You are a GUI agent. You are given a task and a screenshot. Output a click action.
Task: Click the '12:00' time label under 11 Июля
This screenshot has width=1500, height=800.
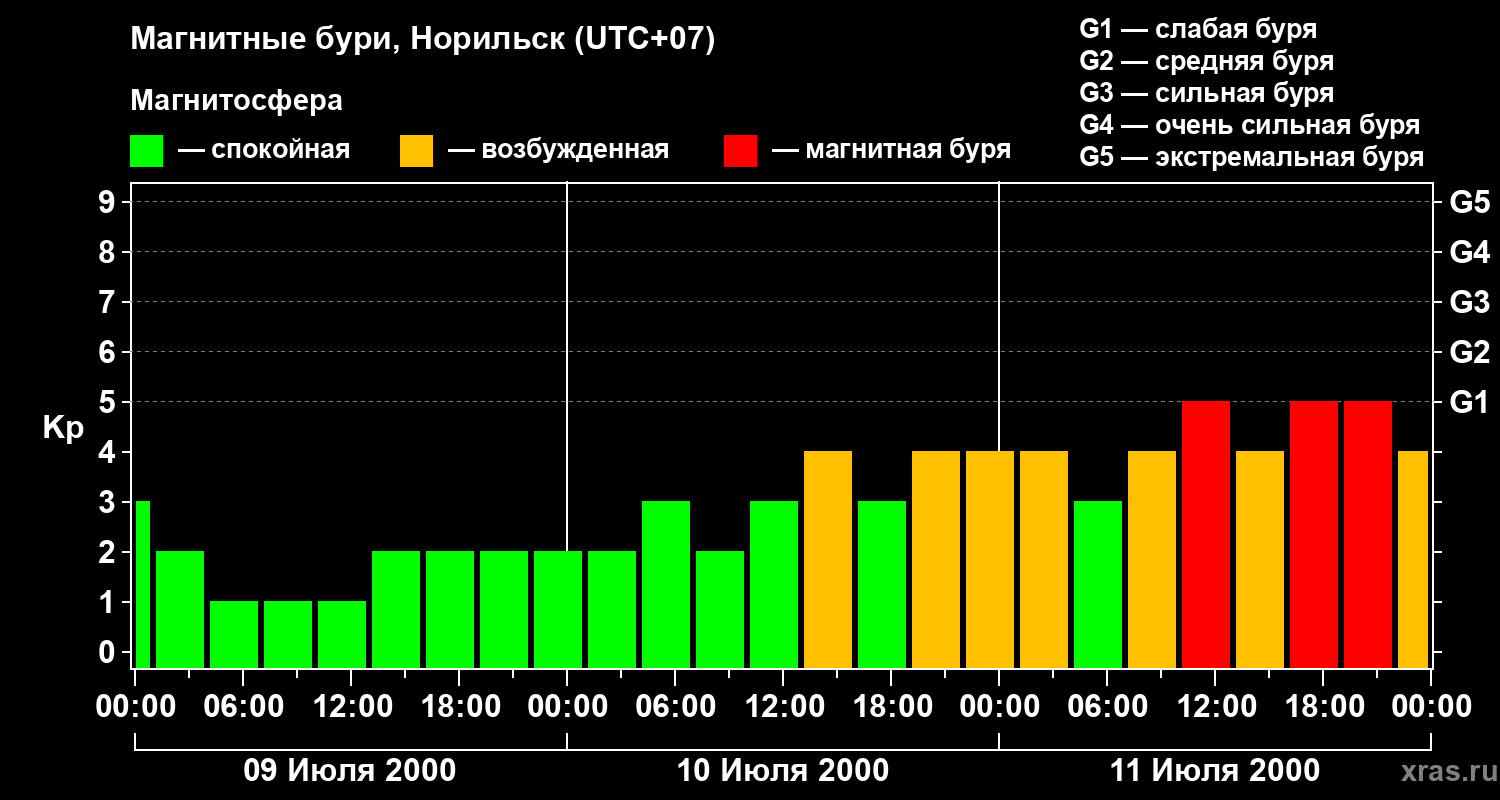[x=1215, y=706]
